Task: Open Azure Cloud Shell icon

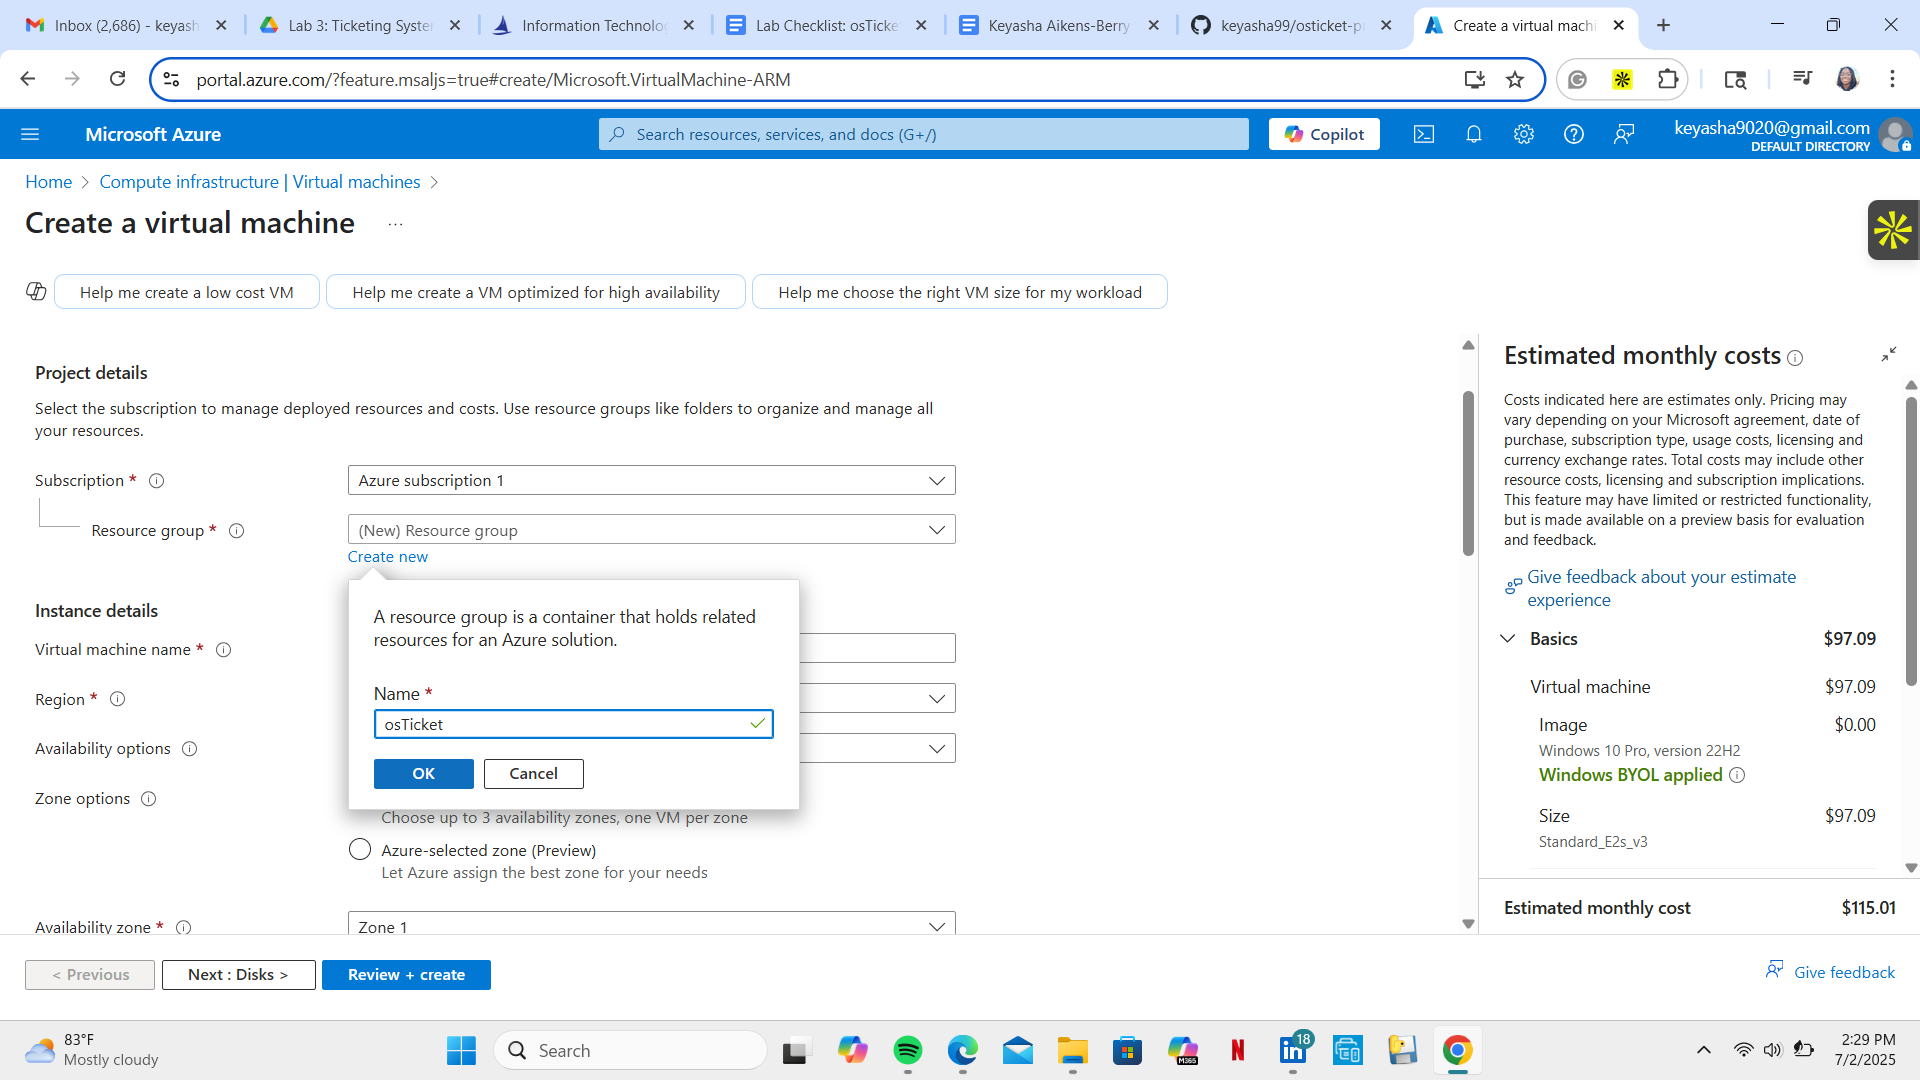Action: tap(1424, 134)
